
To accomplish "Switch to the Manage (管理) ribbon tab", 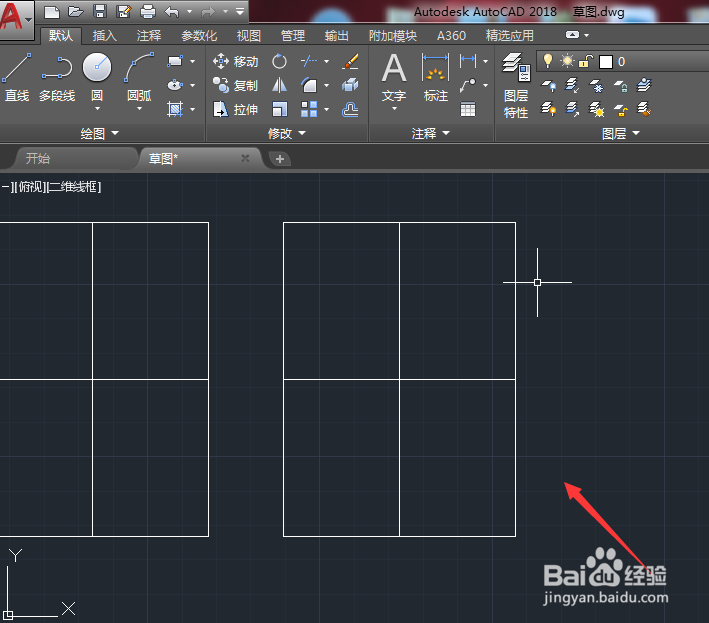I will click(x=293, y=35).
